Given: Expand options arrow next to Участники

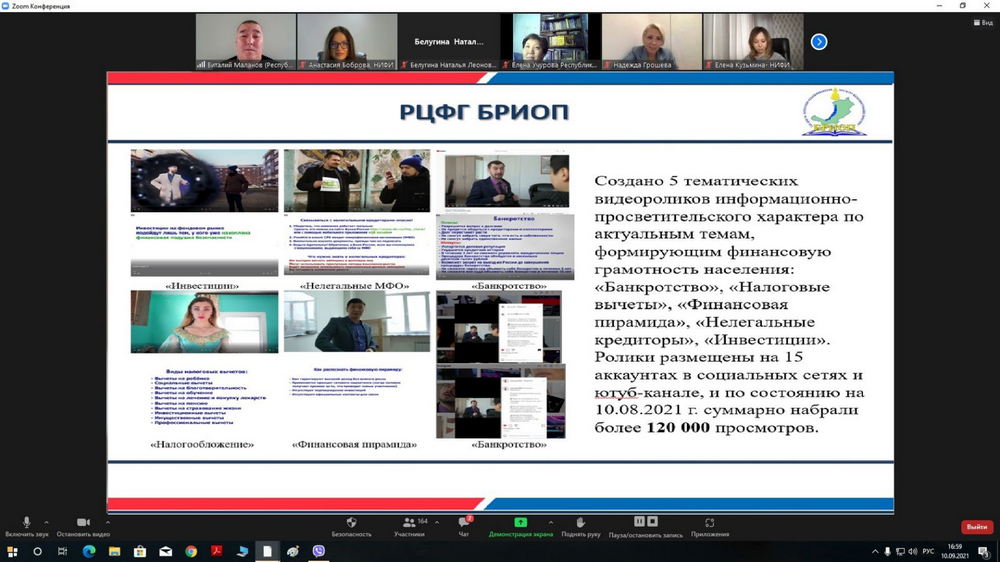Looking at the screenshot, I should [437, 522].
